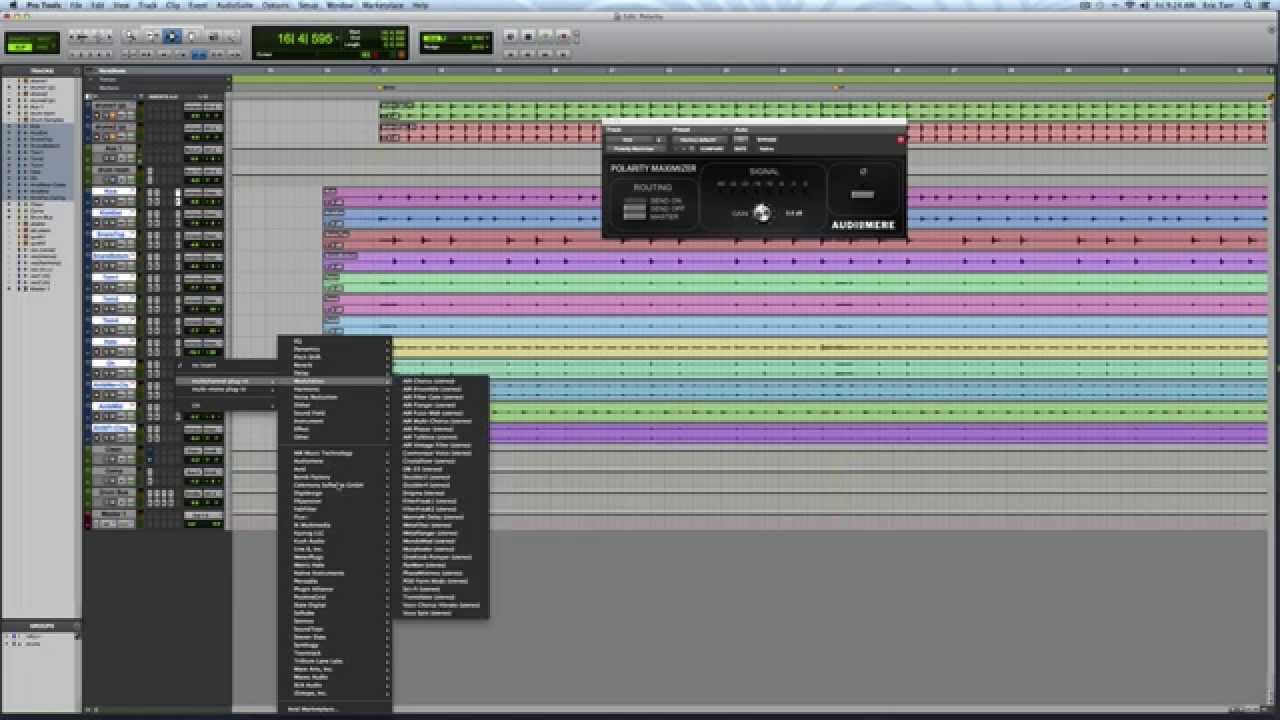The height and width of the screenshot is (720, 1280).
Task: Click the Stop transport button
Action: pyautogui.click(x=529, y=36)
